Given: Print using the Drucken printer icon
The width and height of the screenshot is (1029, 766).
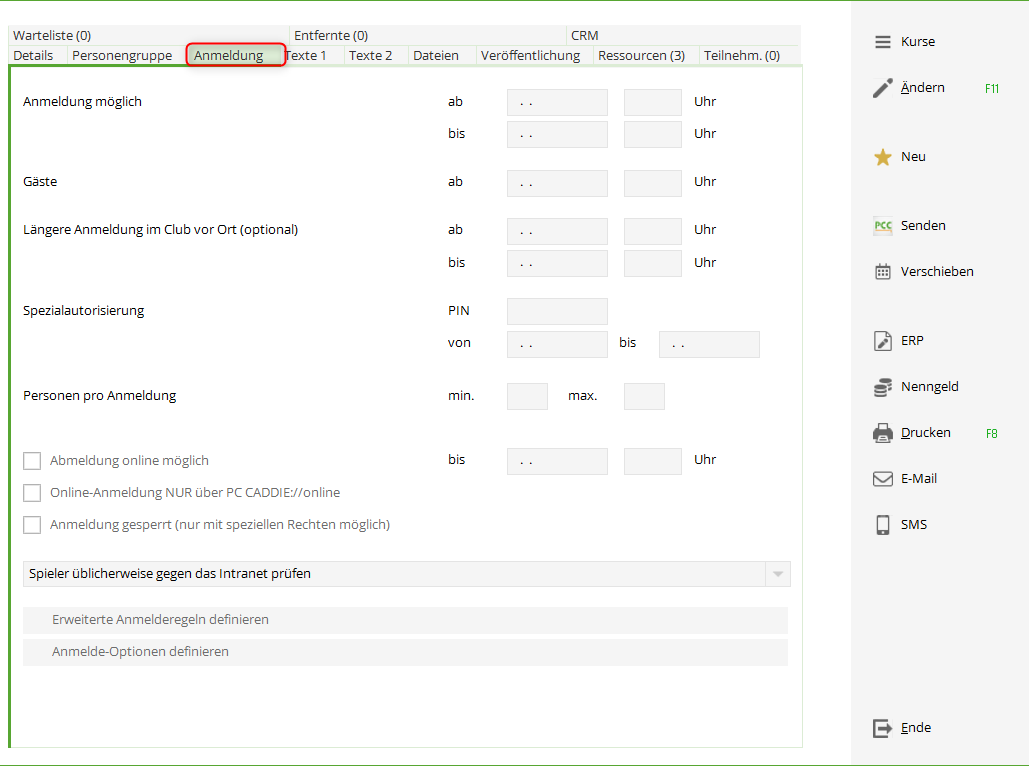Looking at the screenshot, I should pyautogui.click(x=882, y=433).
